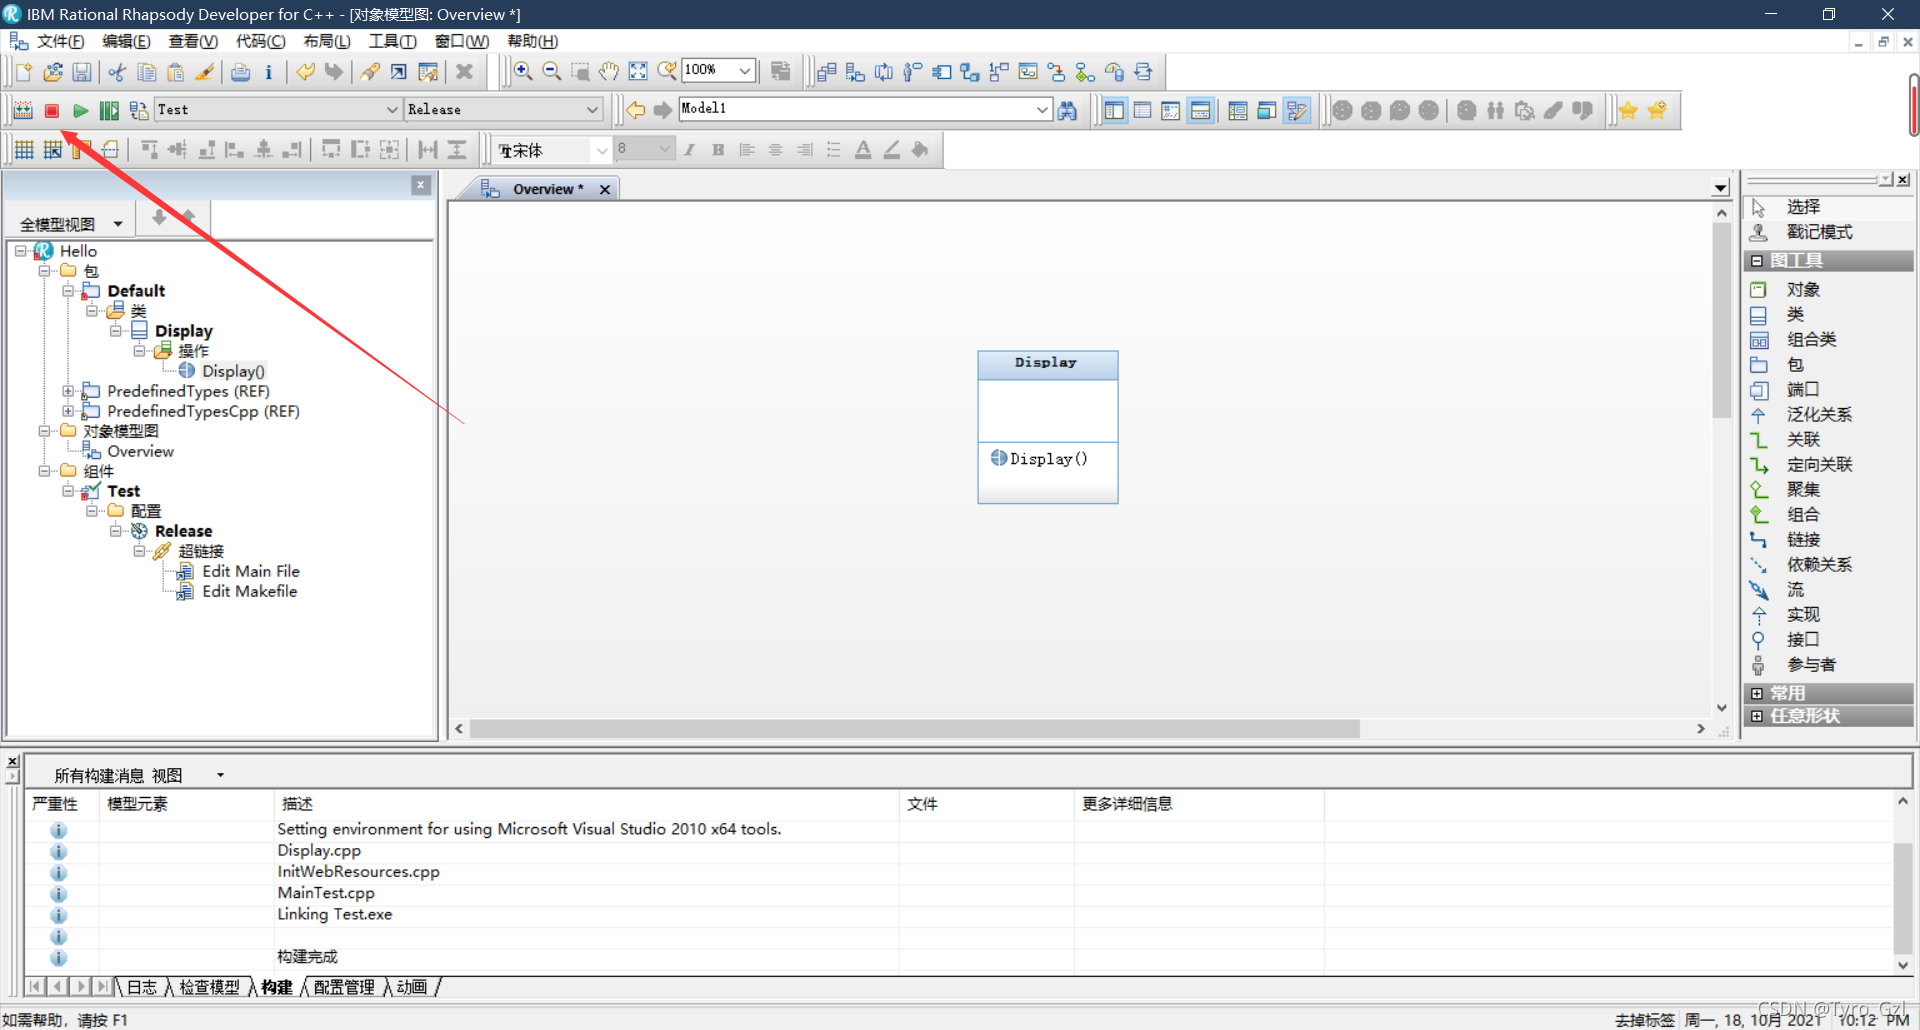Select the 对象 (Object) drawing tool
The height and width of the screenshot is (1030, 1920).
[x=1803, y=290]
